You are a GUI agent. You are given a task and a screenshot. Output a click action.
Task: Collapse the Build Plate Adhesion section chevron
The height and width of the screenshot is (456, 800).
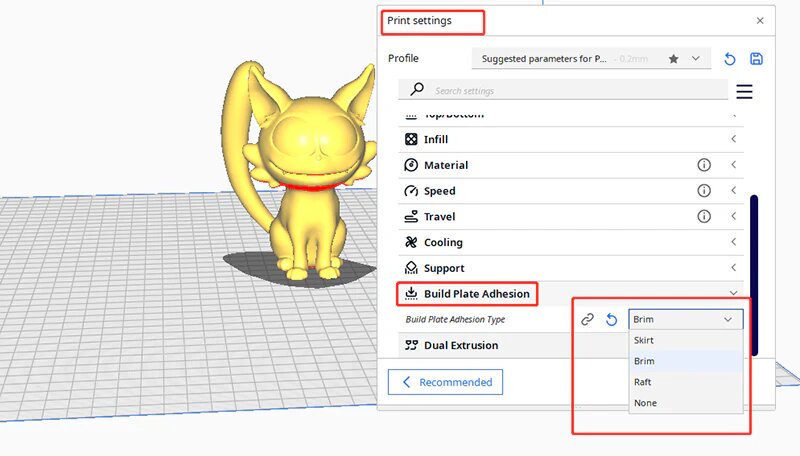pyautogui.click(x=733, y=293)
